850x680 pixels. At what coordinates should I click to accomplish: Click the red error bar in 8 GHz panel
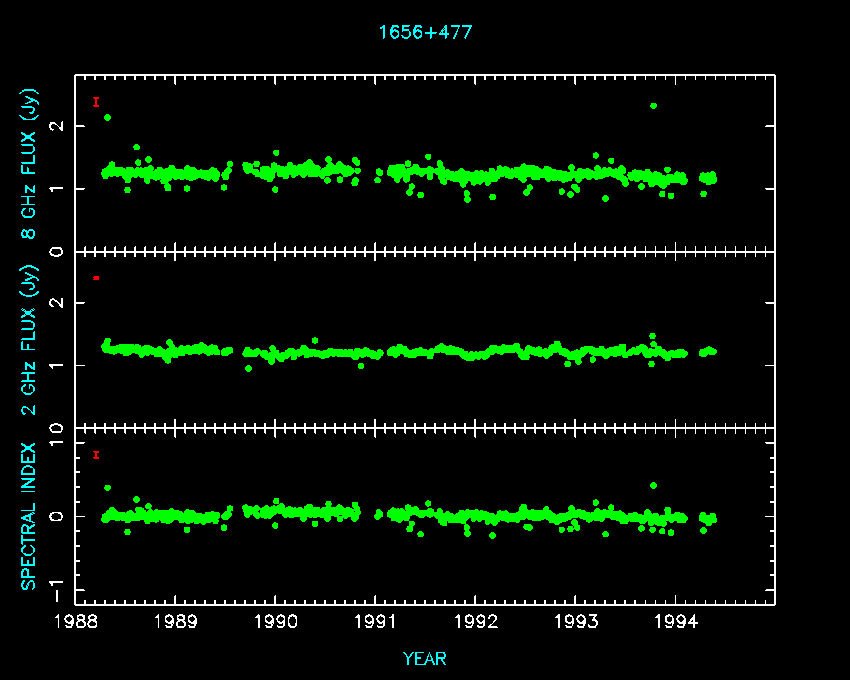96,102
